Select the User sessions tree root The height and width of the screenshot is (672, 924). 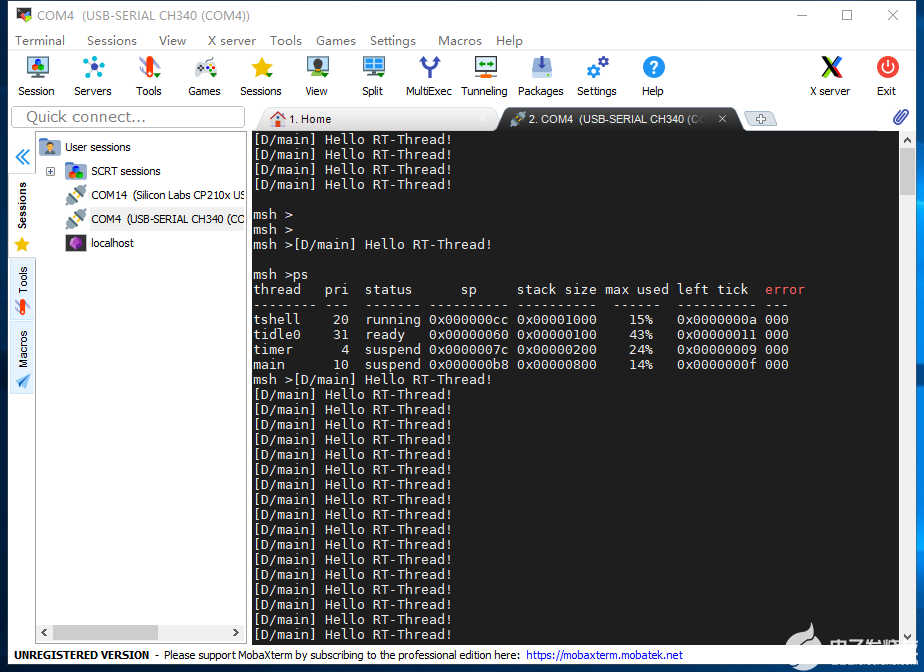[x=85, y=147]
